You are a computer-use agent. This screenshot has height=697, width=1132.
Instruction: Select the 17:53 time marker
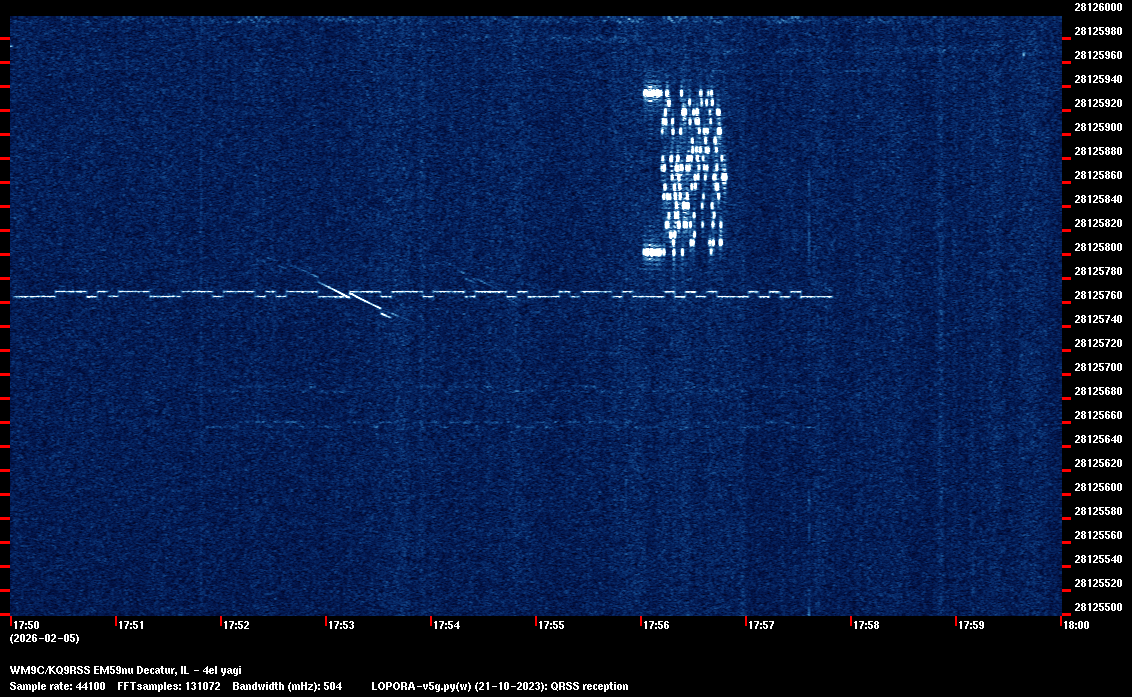(341, 626)
